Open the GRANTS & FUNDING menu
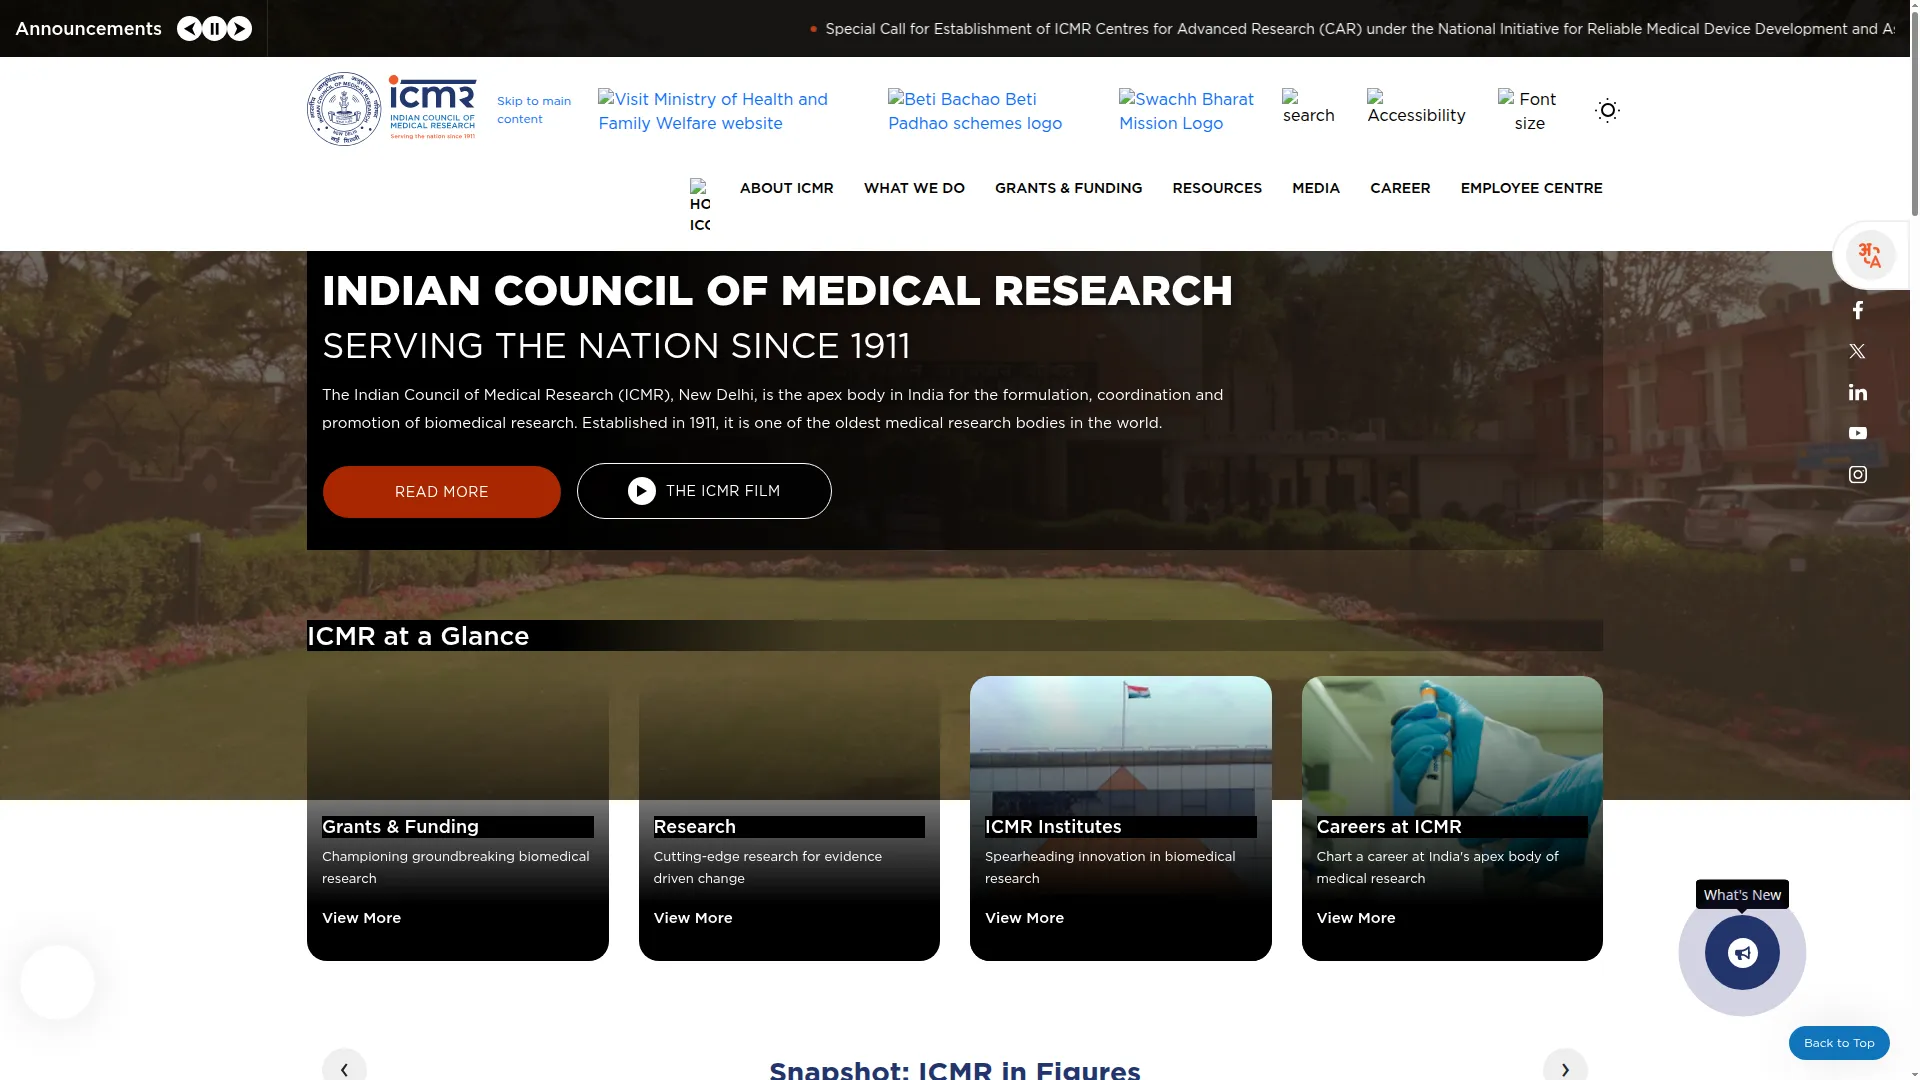Screen dimensions: 1920x1080 (1068, 188)
